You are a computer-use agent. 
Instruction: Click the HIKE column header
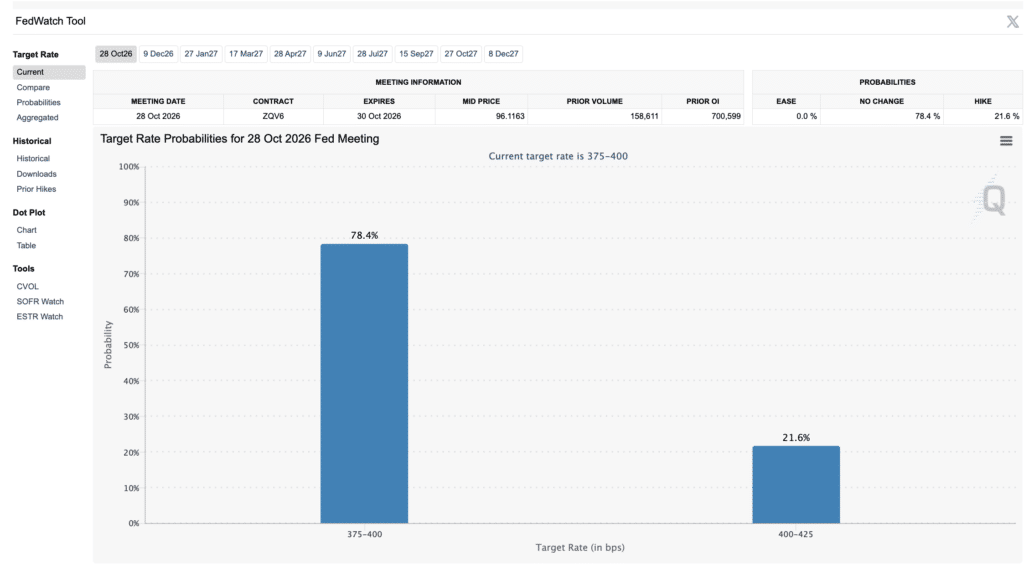coord(983,101)
